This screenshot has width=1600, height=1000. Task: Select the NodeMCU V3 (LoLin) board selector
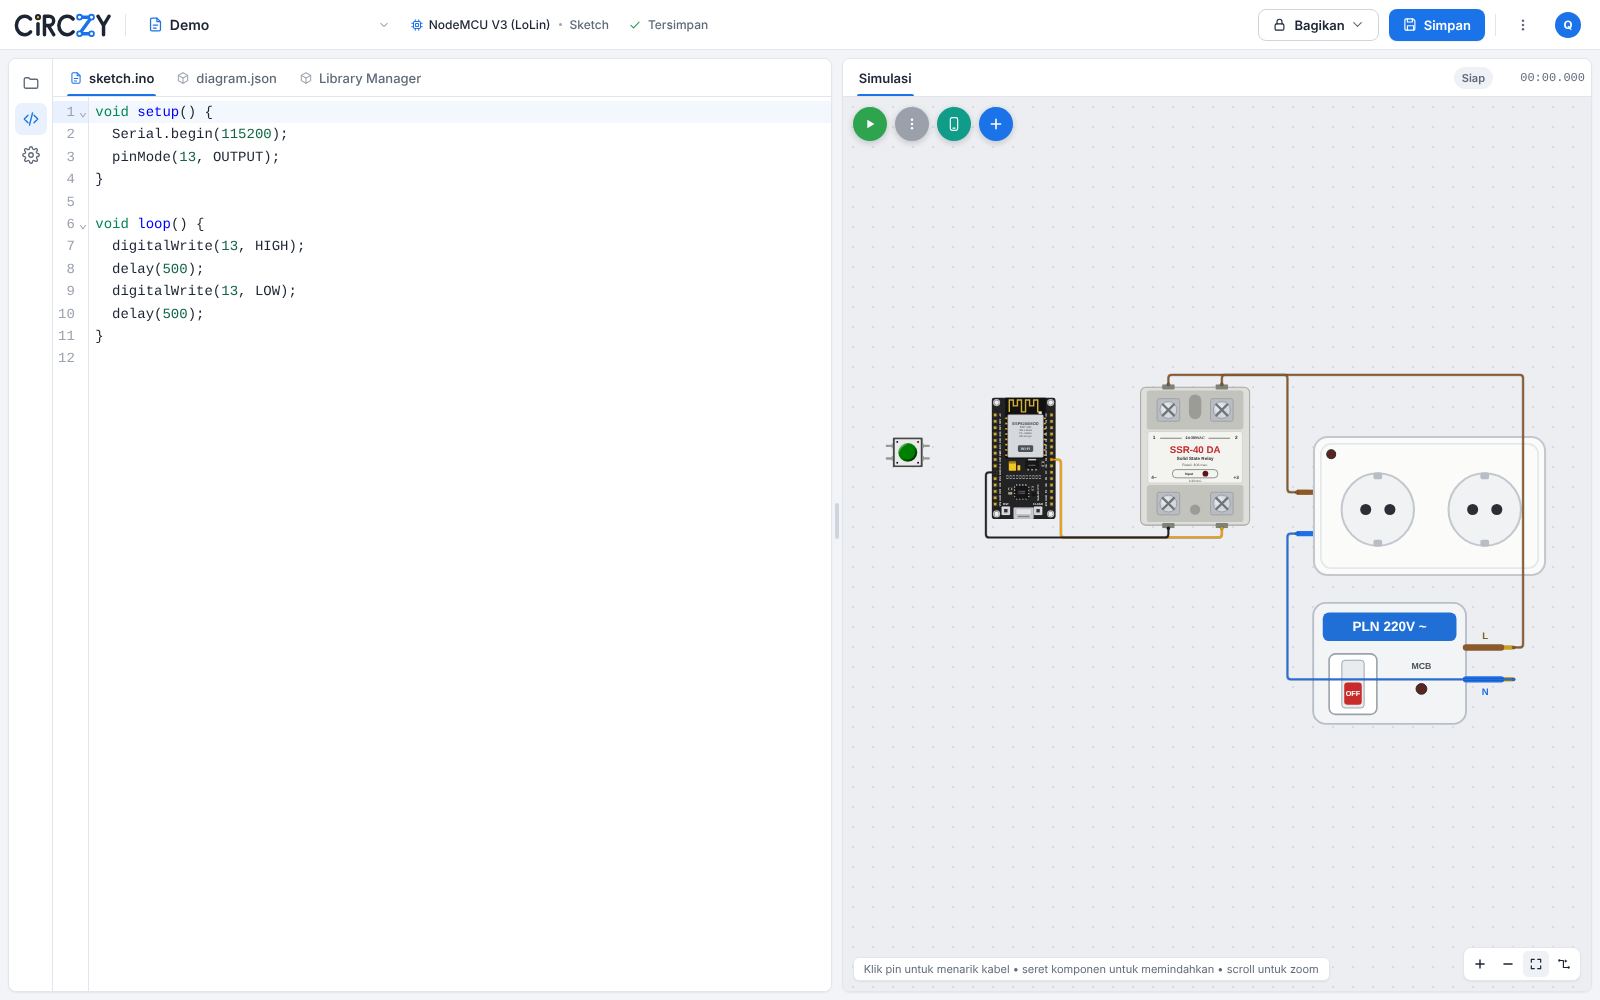[x=480, y=25]
